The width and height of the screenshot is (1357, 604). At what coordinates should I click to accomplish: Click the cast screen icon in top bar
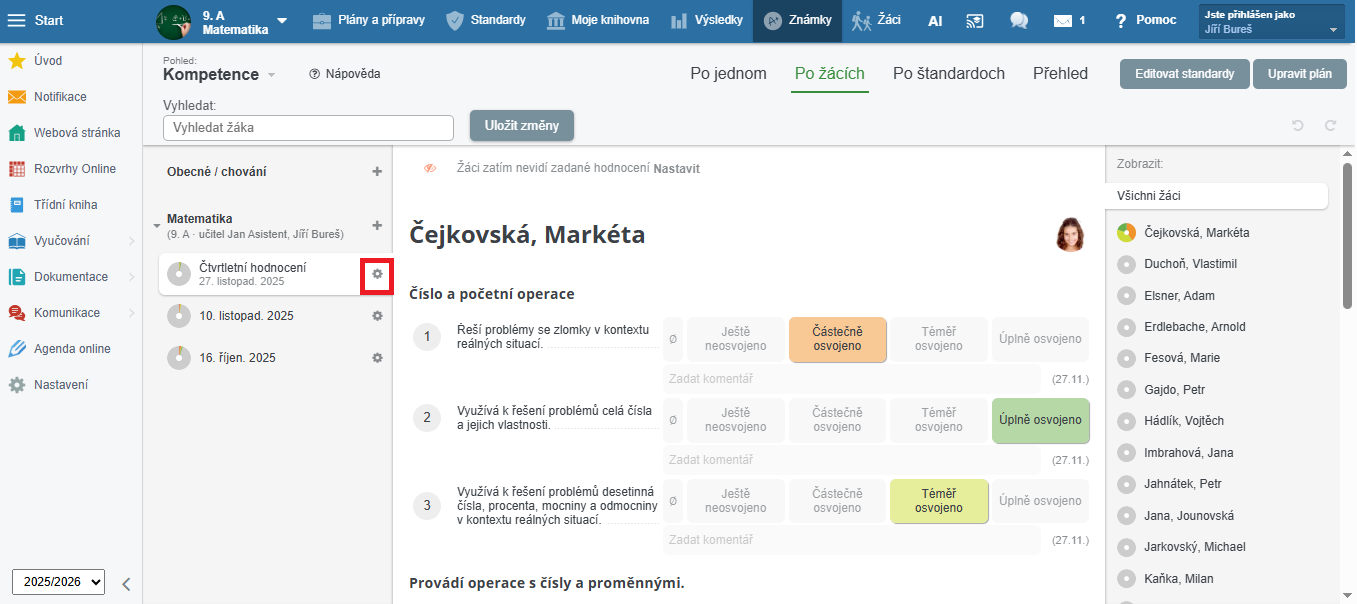976,20
